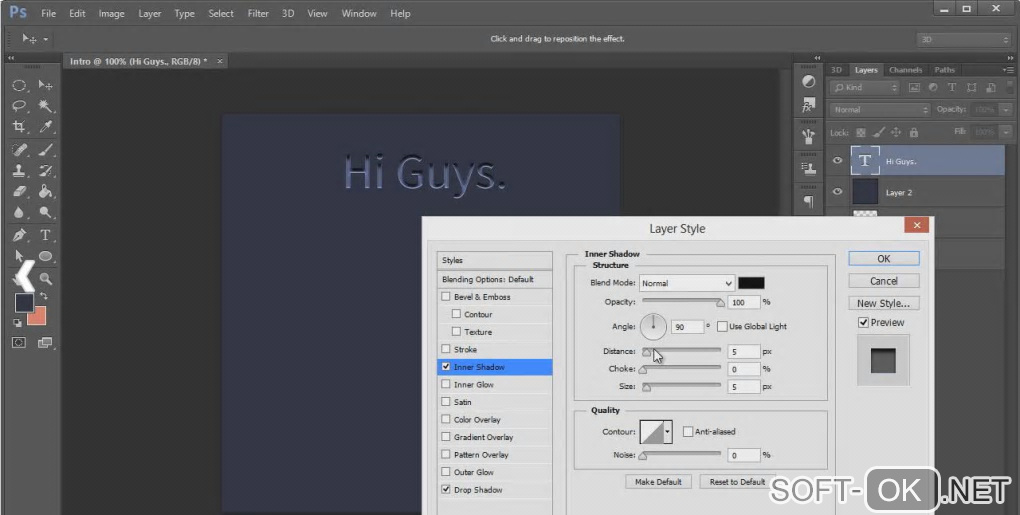Open the Filter menu
Screen dimensions: 1020x515
[x=258, y=14]
